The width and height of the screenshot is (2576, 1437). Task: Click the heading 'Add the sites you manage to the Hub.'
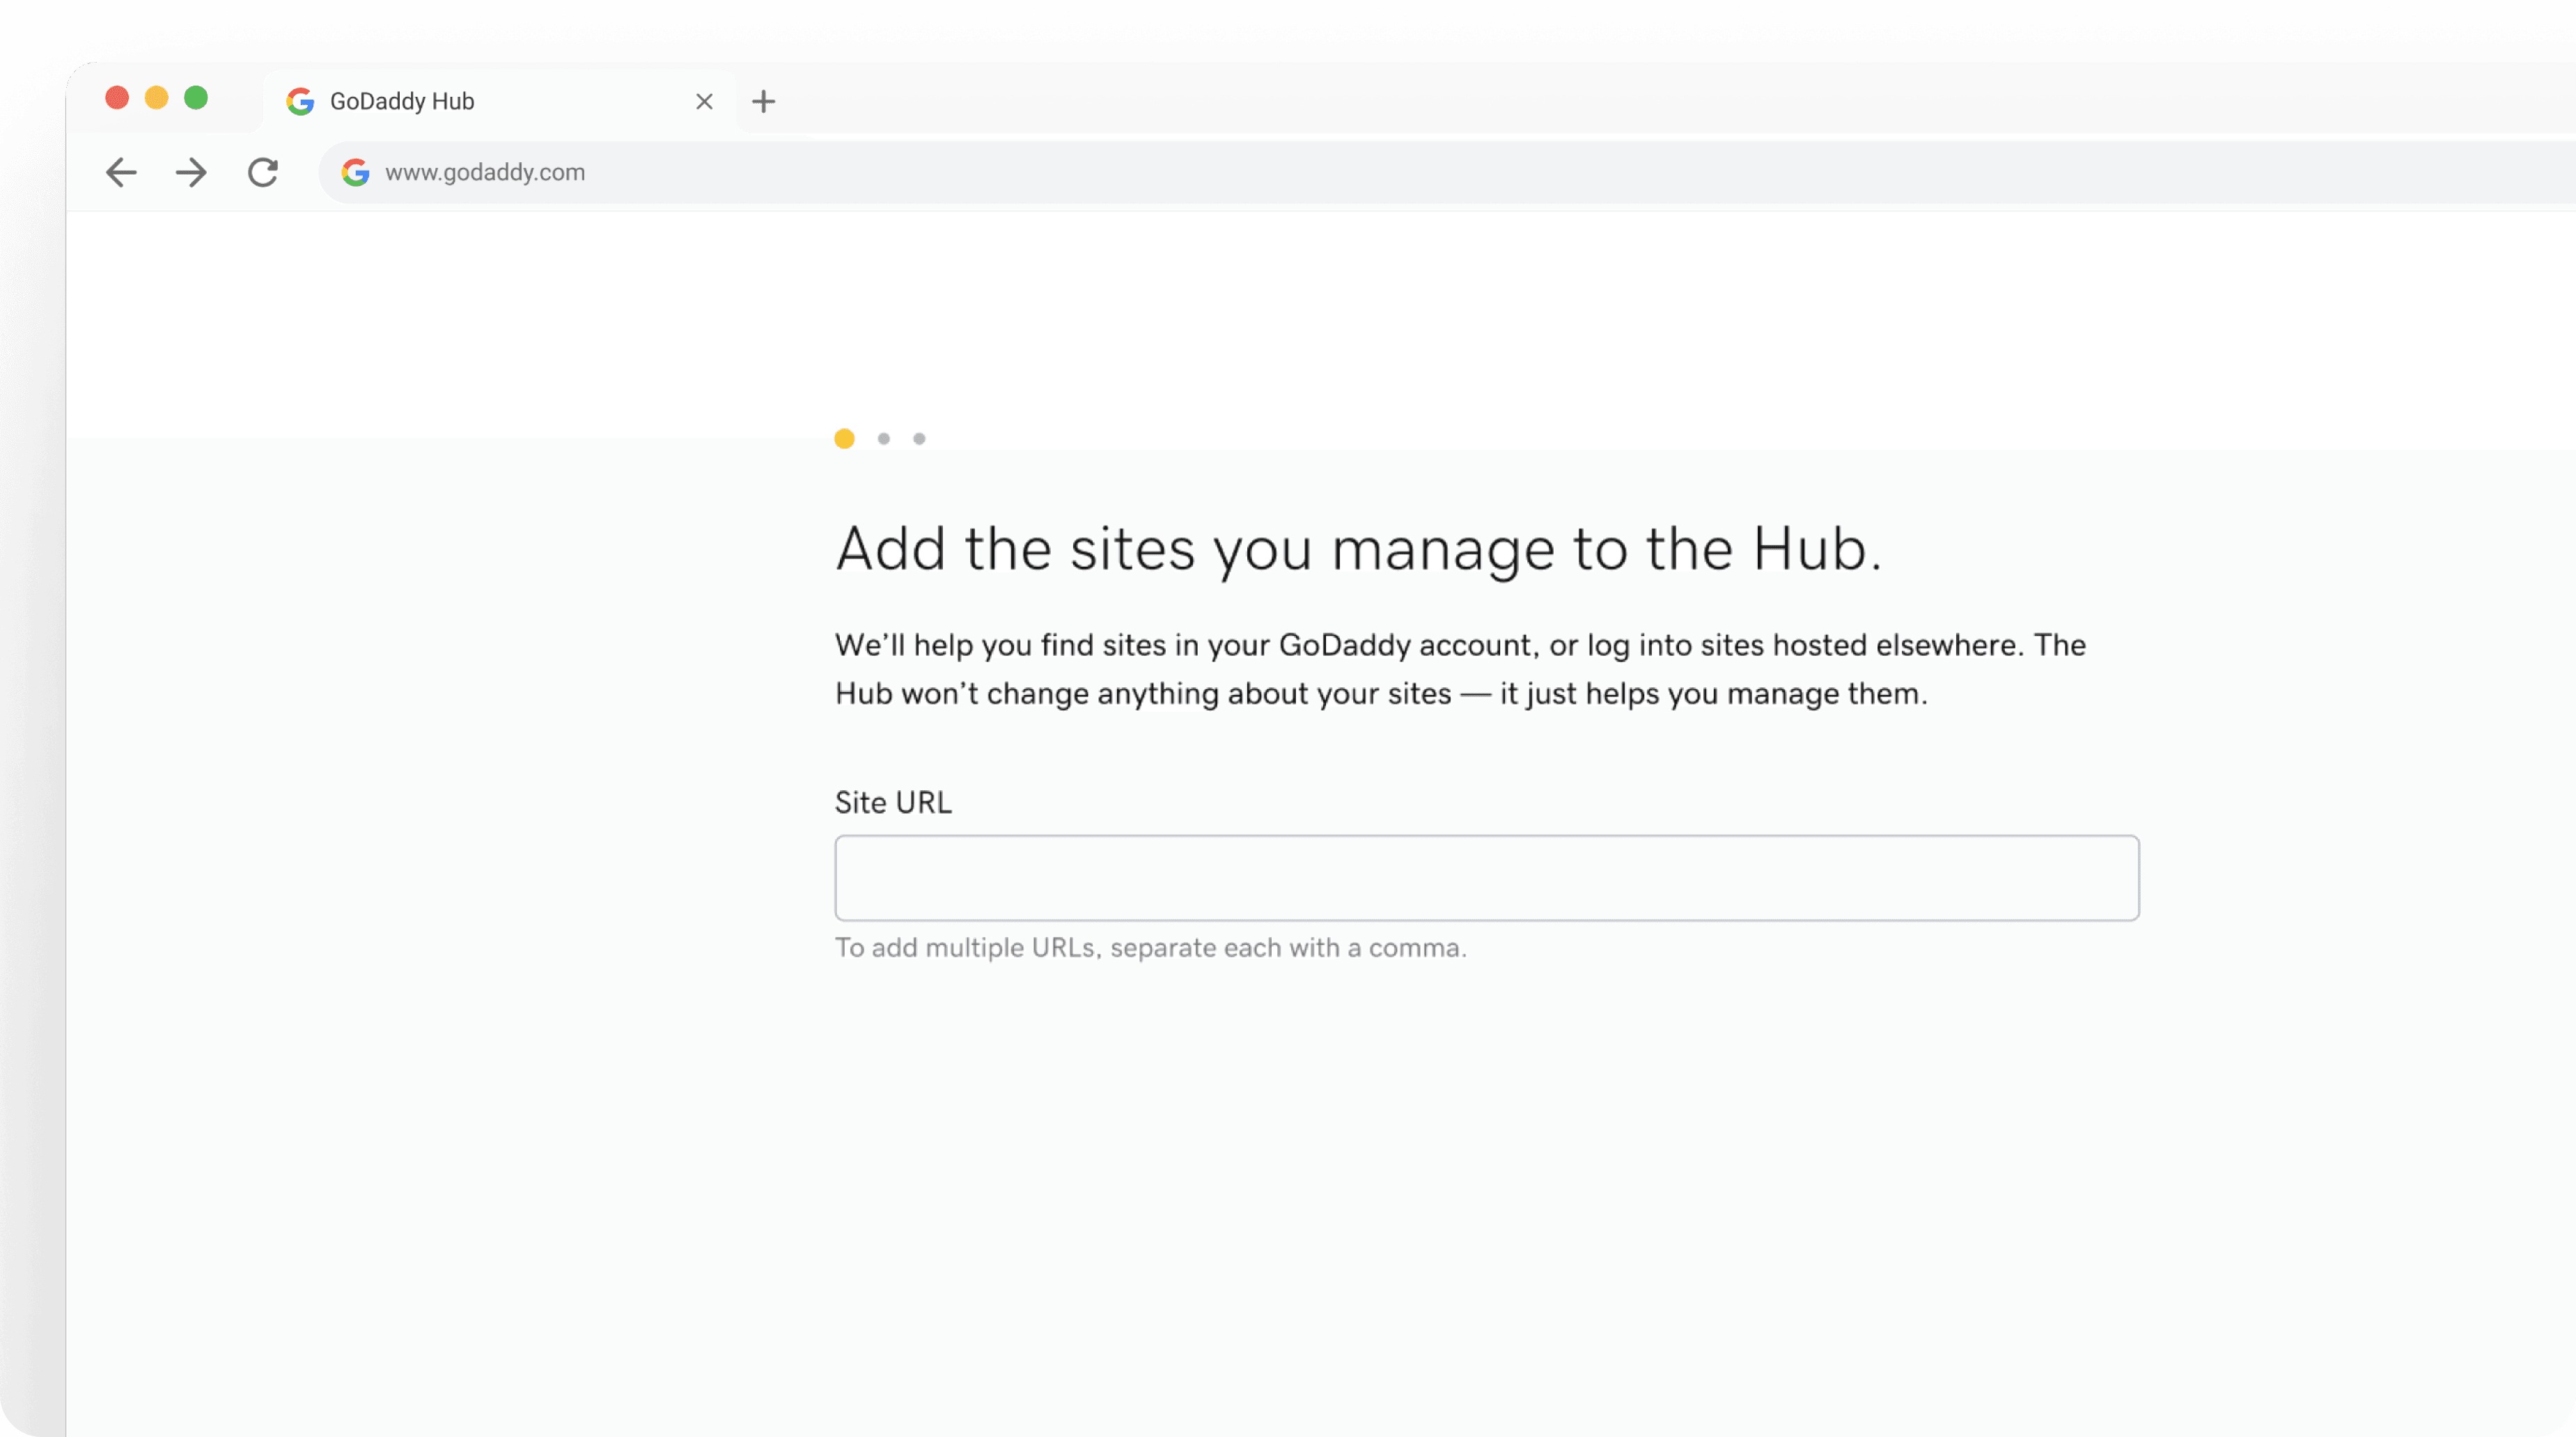click(1359, 549)
